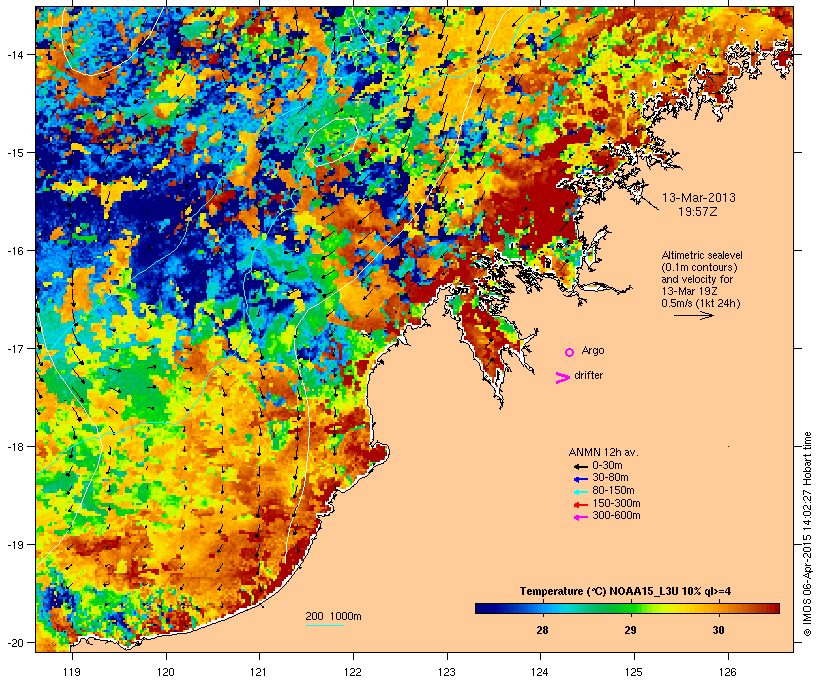
Task: Click the '200 1000m' contour legend text
Action: pos(333,616)
